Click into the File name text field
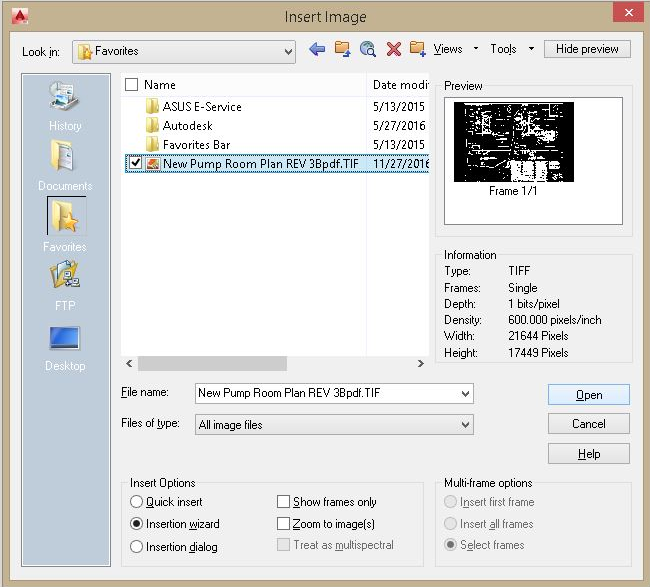 [327, 393]
